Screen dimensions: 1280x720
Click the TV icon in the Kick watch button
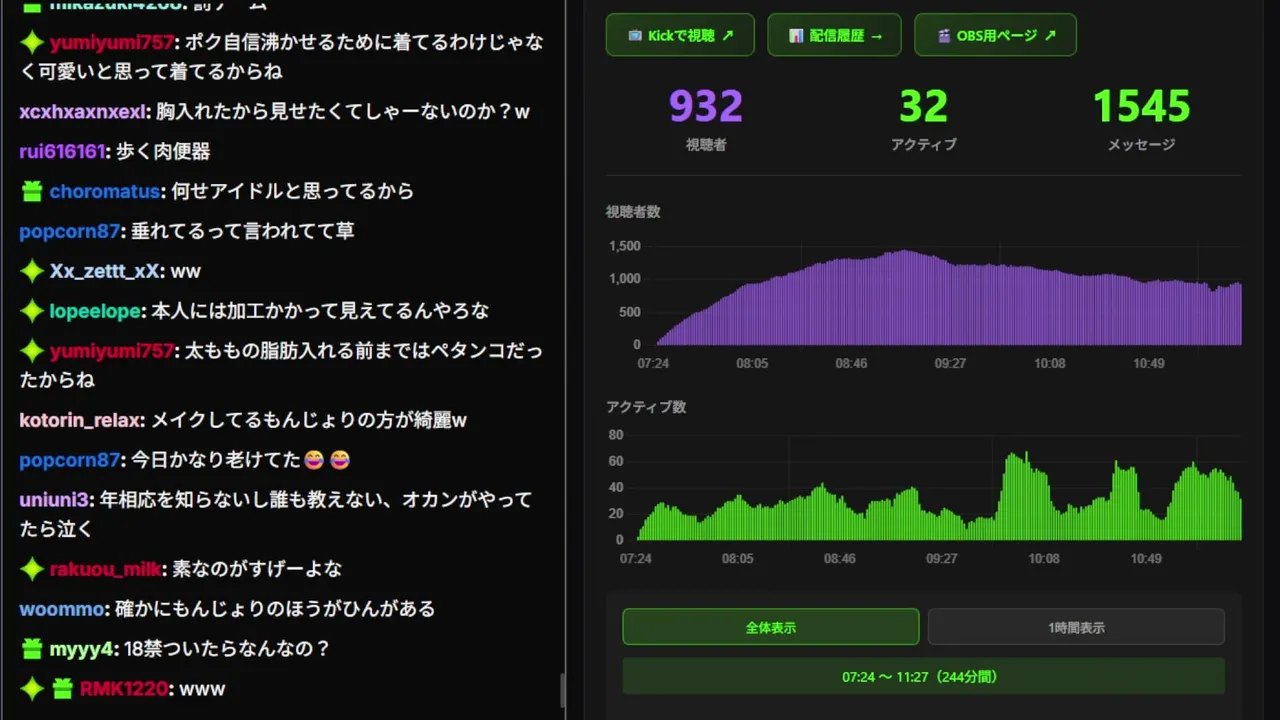coord(635,36)
